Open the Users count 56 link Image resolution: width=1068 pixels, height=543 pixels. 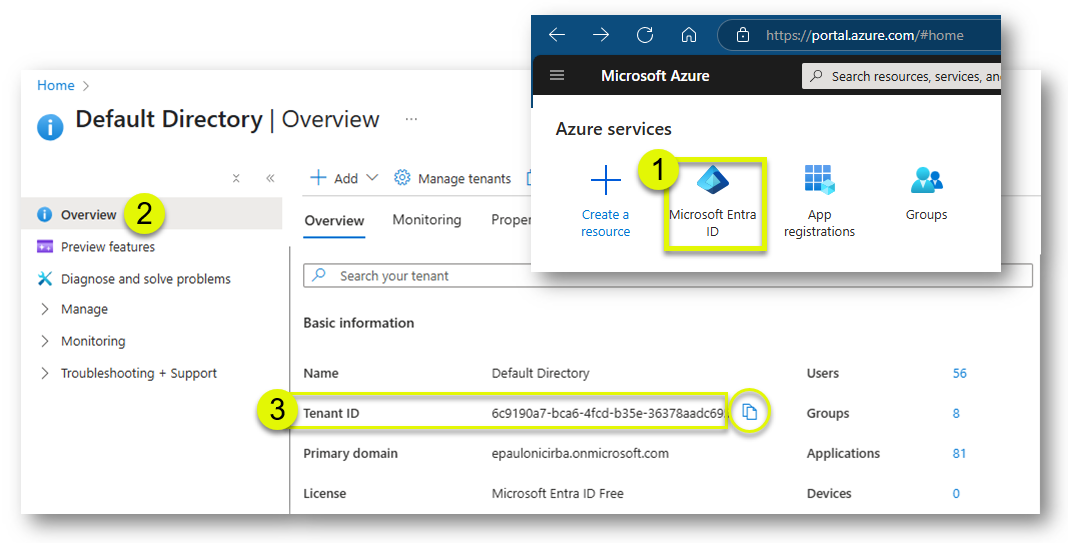pyautogui.click(x=960, y=373)
